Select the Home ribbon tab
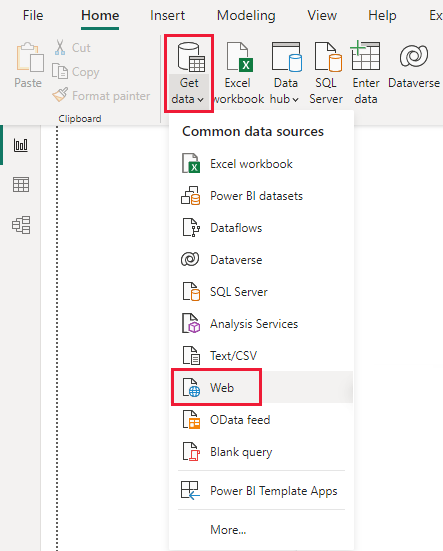 point(100,15)
